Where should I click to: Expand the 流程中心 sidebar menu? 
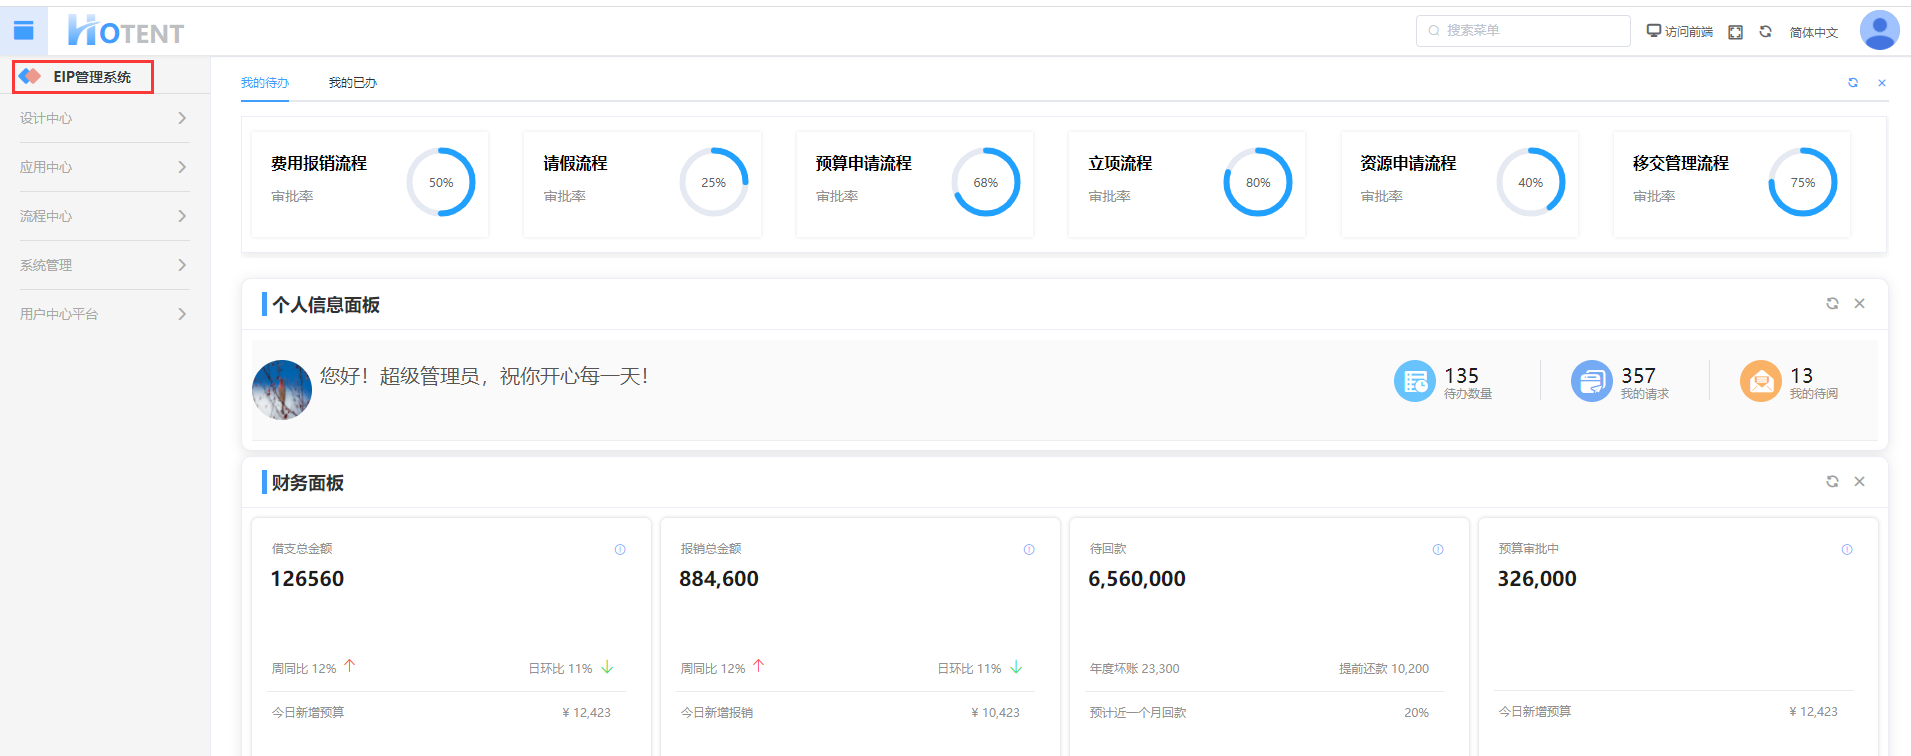click(104, 216)
